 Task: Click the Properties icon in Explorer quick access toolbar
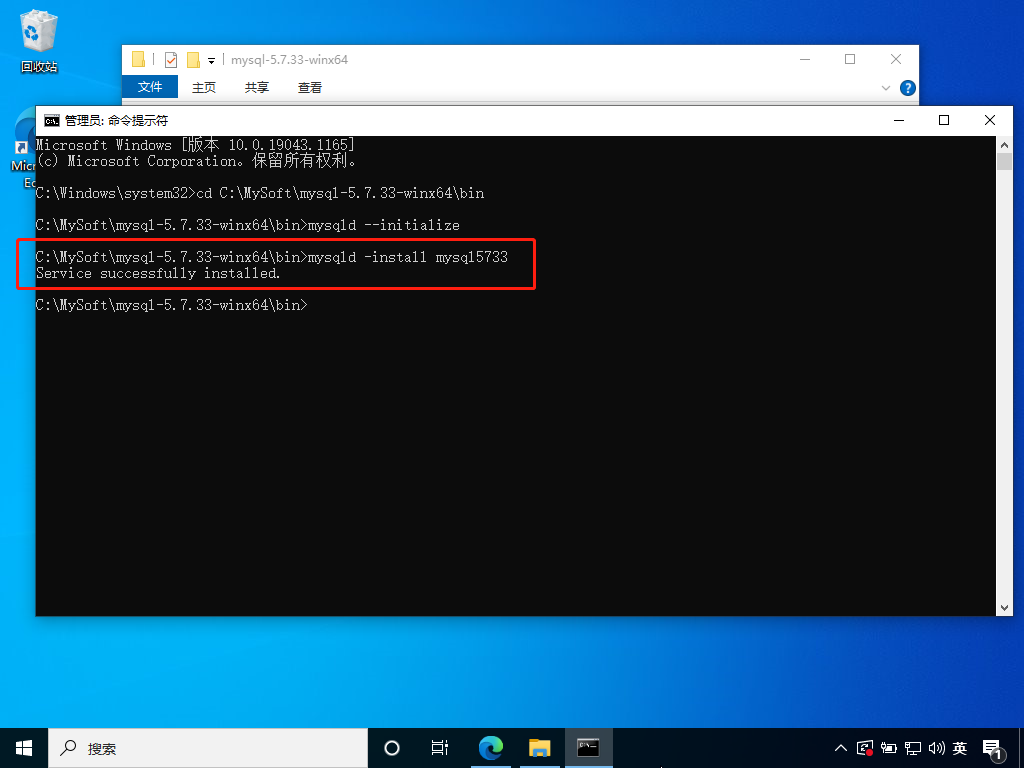pyautogui.click(x=170, y=60)
